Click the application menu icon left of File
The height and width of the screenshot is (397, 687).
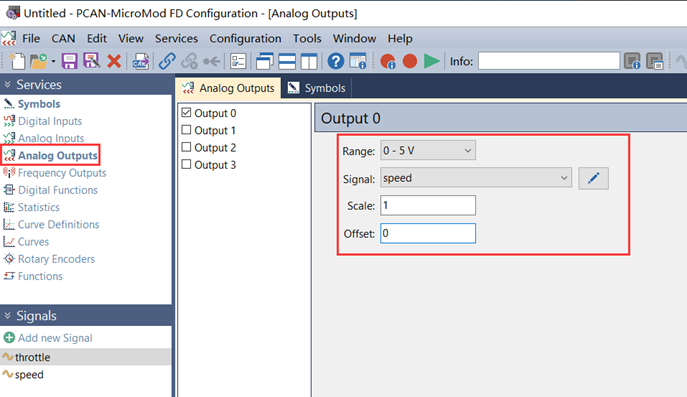[8, 39]
